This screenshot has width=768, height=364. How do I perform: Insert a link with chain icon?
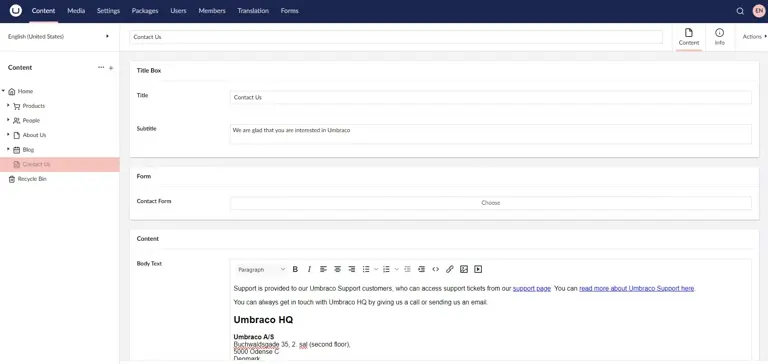[450, 269]
